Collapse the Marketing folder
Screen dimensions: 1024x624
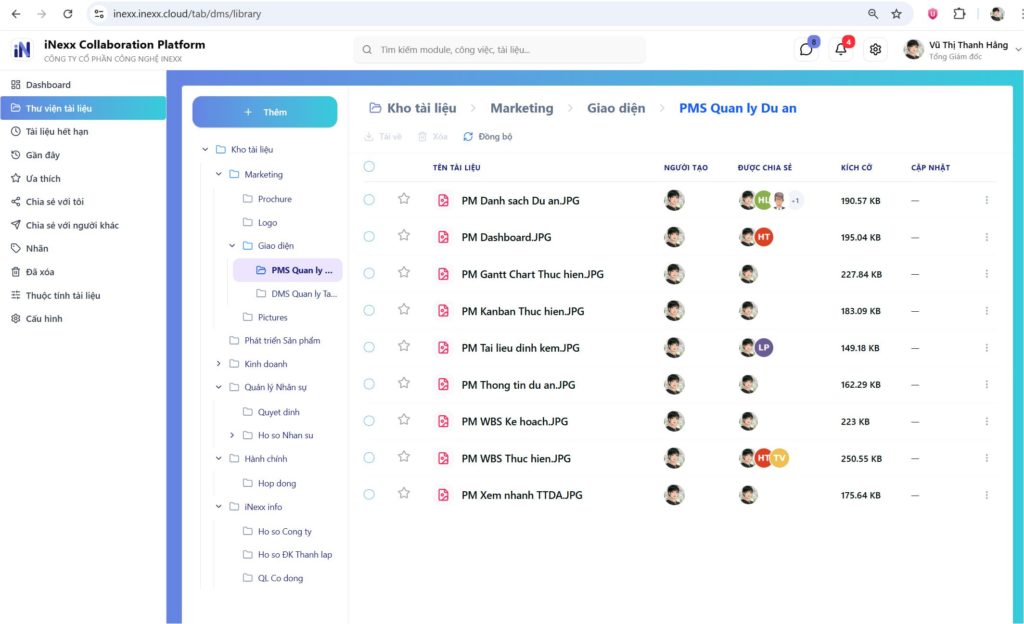(217, 172)
